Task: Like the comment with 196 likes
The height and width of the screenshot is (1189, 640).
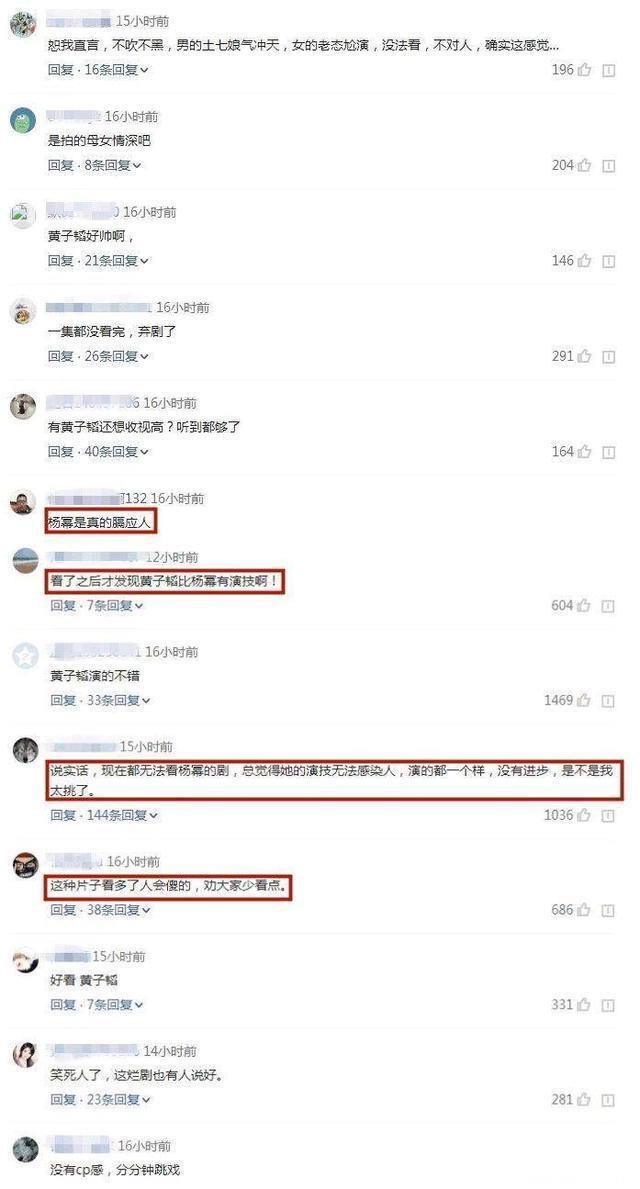Action: point(584,71)
